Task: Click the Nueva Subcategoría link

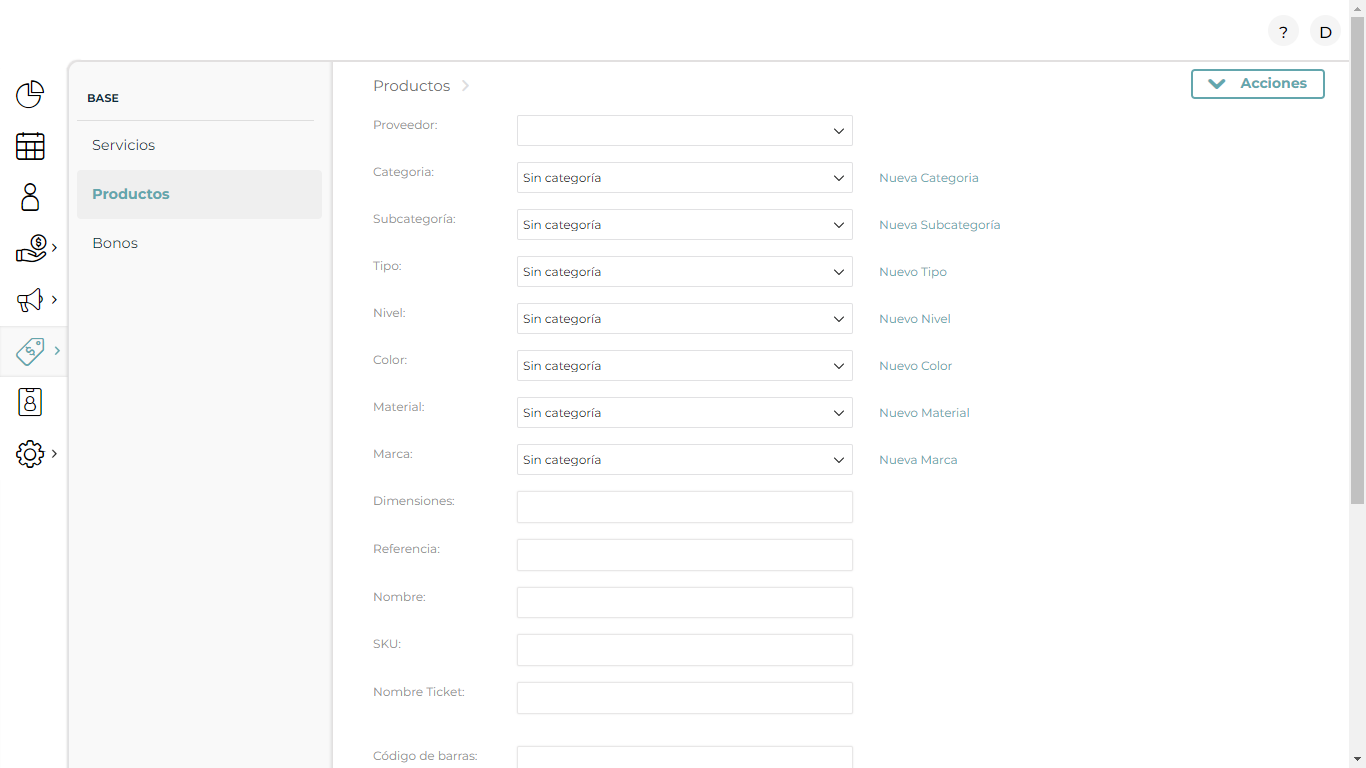Action: [x=940, y=225]
